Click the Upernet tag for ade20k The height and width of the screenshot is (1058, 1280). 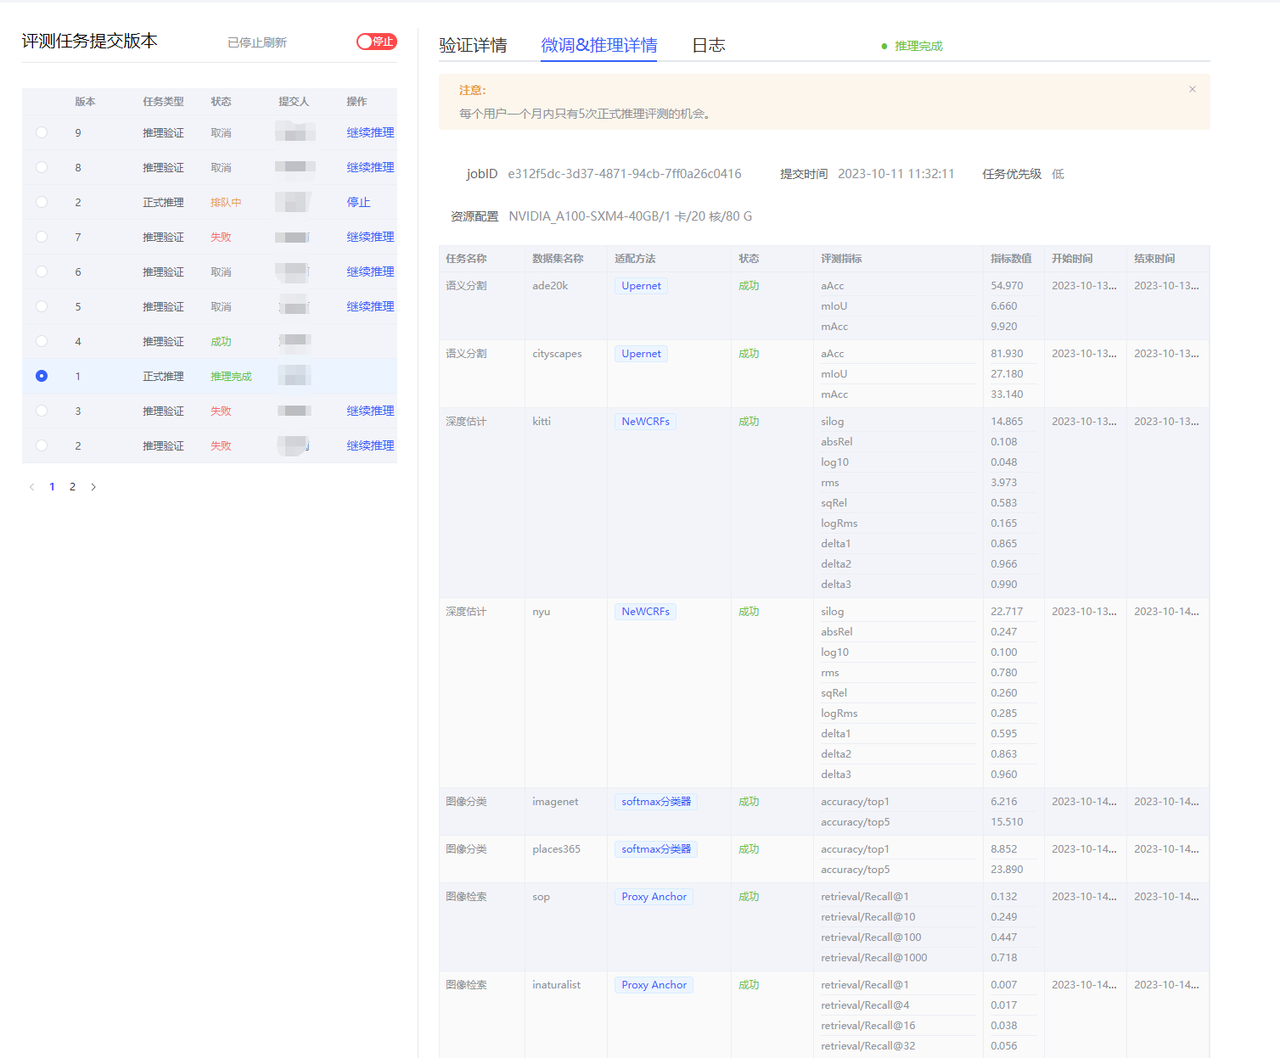pyautogui.click(x=641, y=286)
